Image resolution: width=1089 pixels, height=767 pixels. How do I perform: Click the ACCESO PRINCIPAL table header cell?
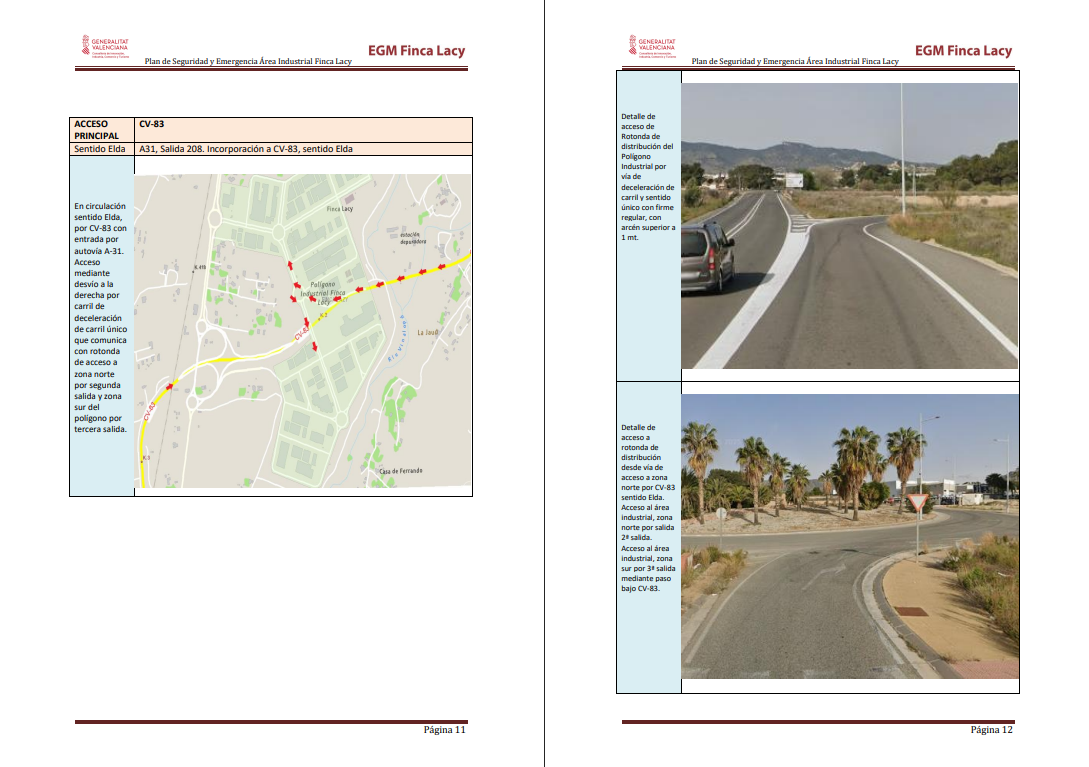(x=102, y=130)
